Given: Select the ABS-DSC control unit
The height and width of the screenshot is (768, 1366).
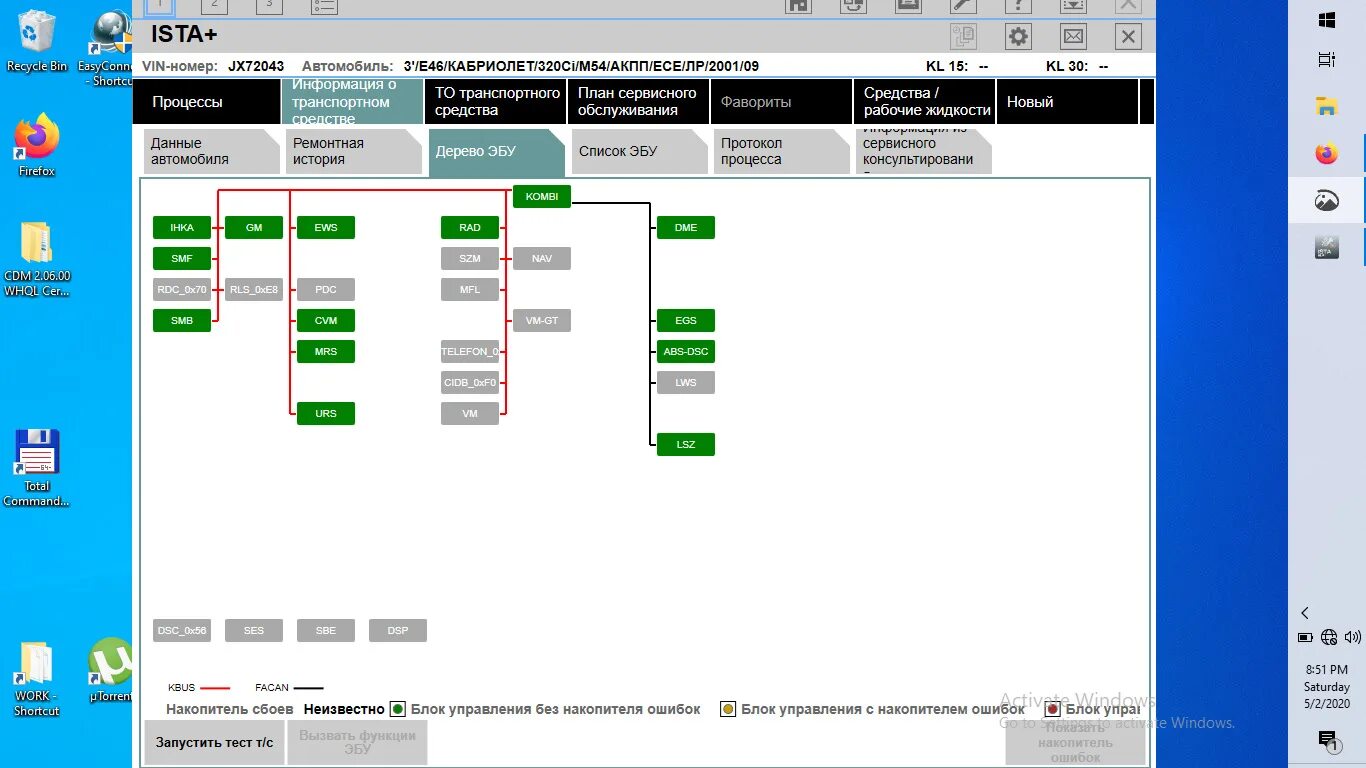Looking at the screenshot, I should coord(686,352).
